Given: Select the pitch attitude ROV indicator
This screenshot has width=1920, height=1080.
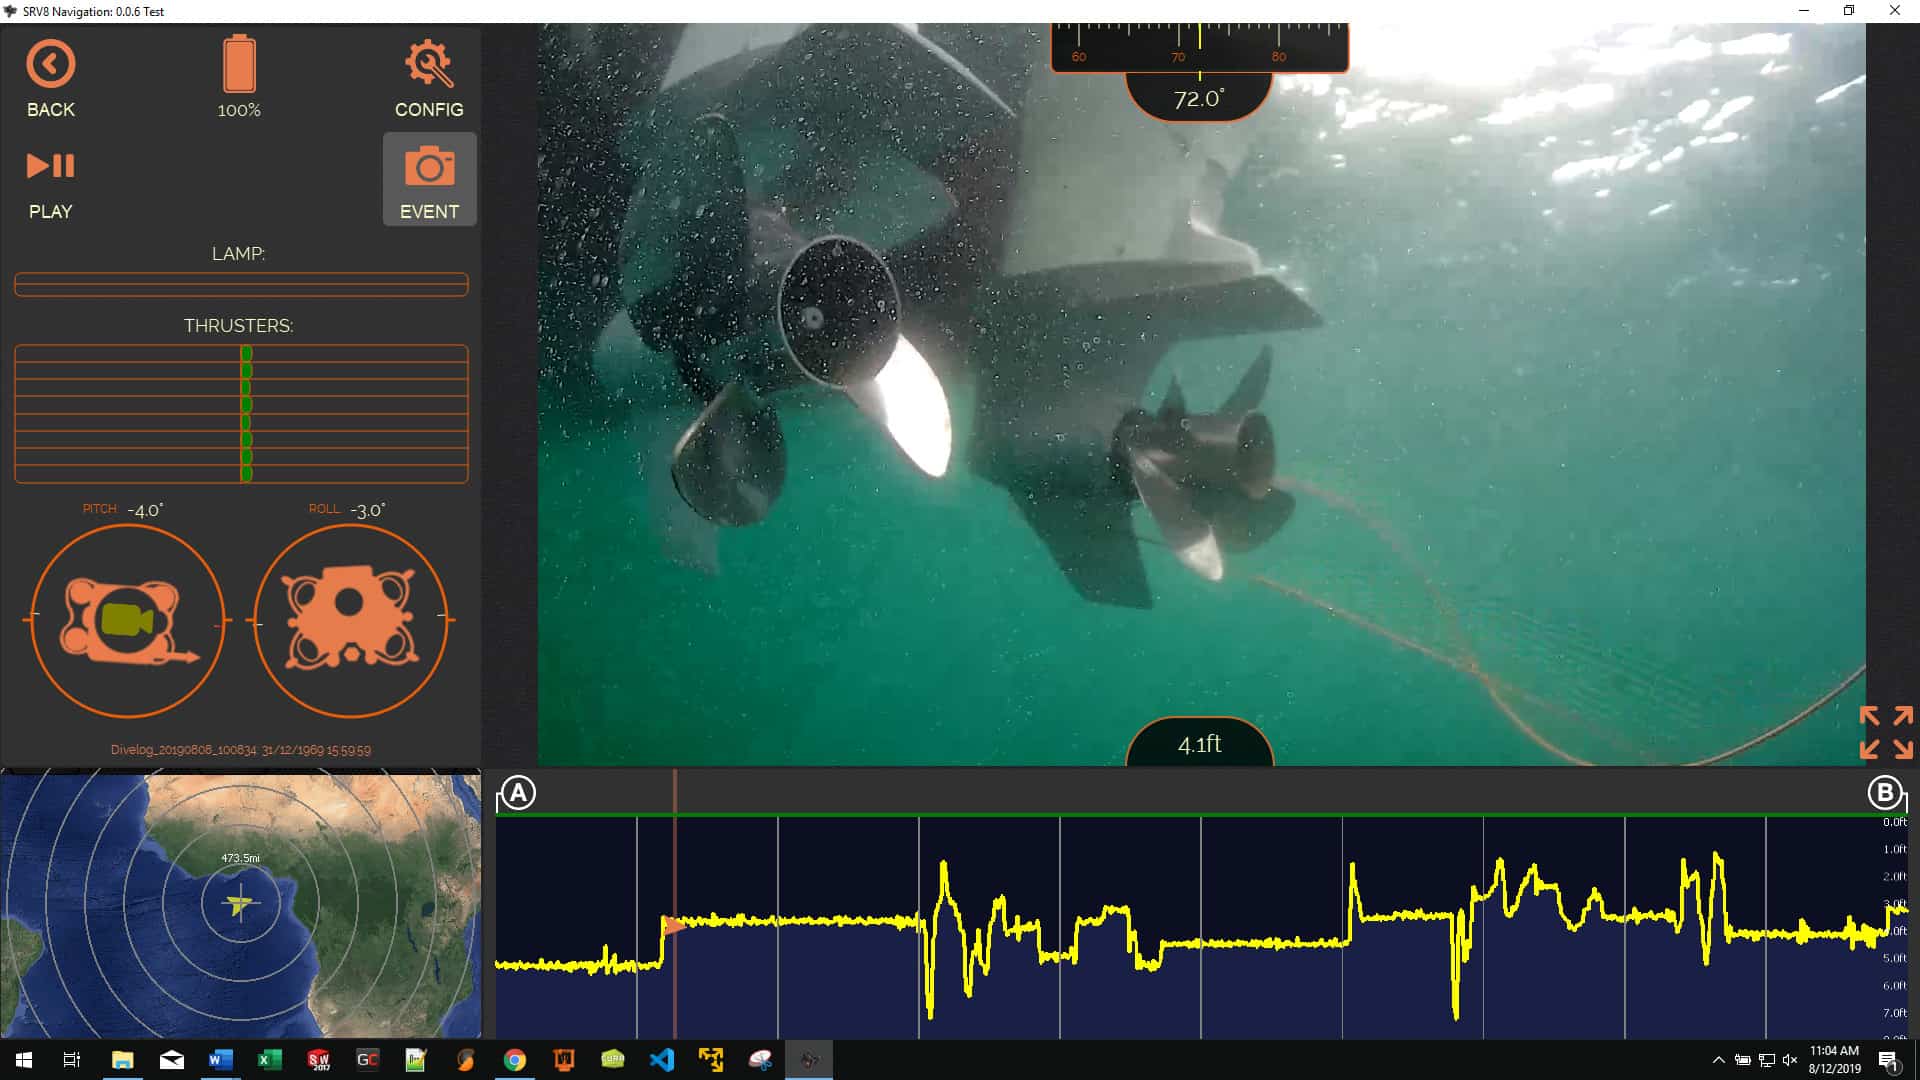Looking at the screenshot, I should pos(128,620).
